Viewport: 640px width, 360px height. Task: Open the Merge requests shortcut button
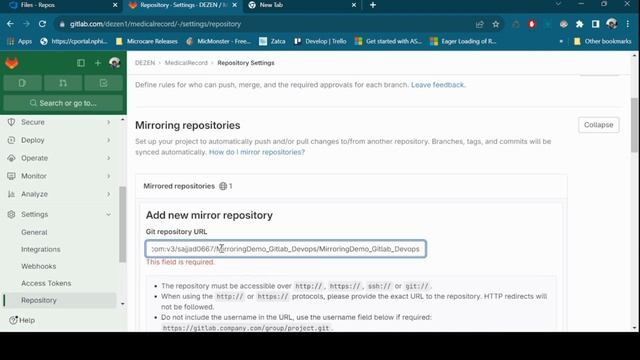click(x=63, y=83)
